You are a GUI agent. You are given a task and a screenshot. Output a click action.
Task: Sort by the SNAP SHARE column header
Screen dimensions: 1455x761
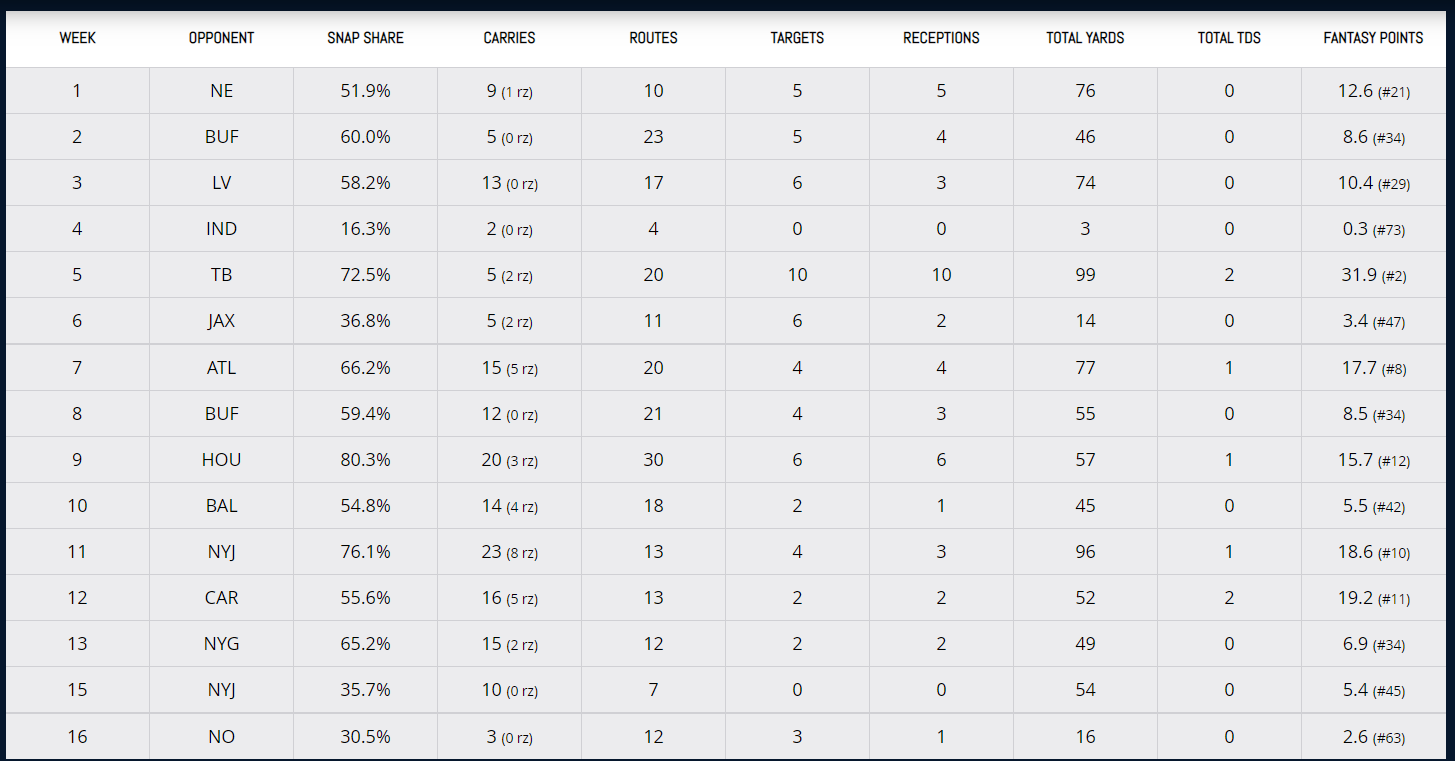click(x=365, y=38)
